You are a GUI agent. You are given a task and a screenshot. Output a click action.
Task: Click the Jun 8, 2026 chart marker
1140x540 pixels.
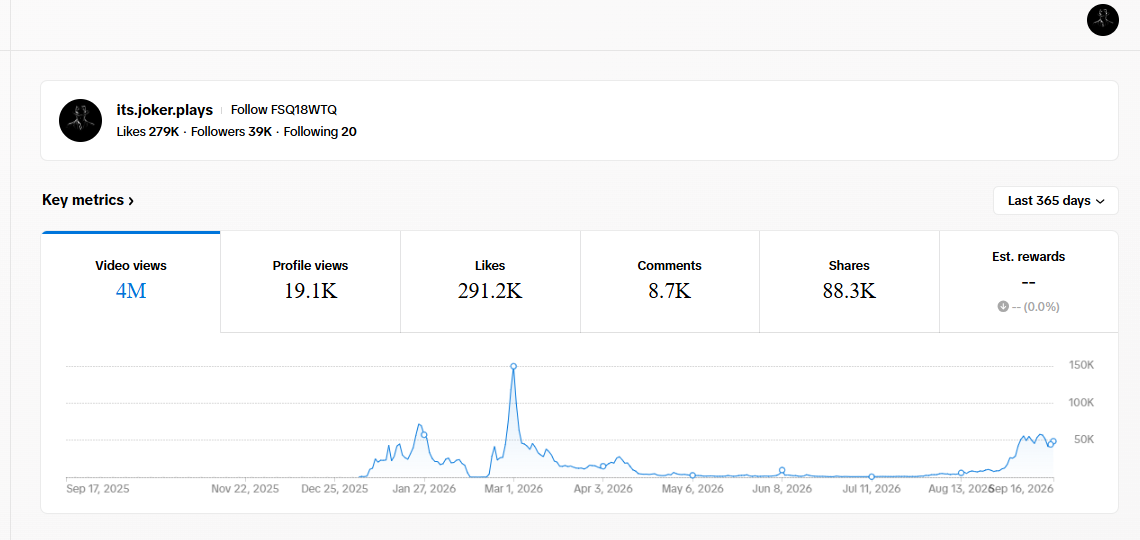782,470
